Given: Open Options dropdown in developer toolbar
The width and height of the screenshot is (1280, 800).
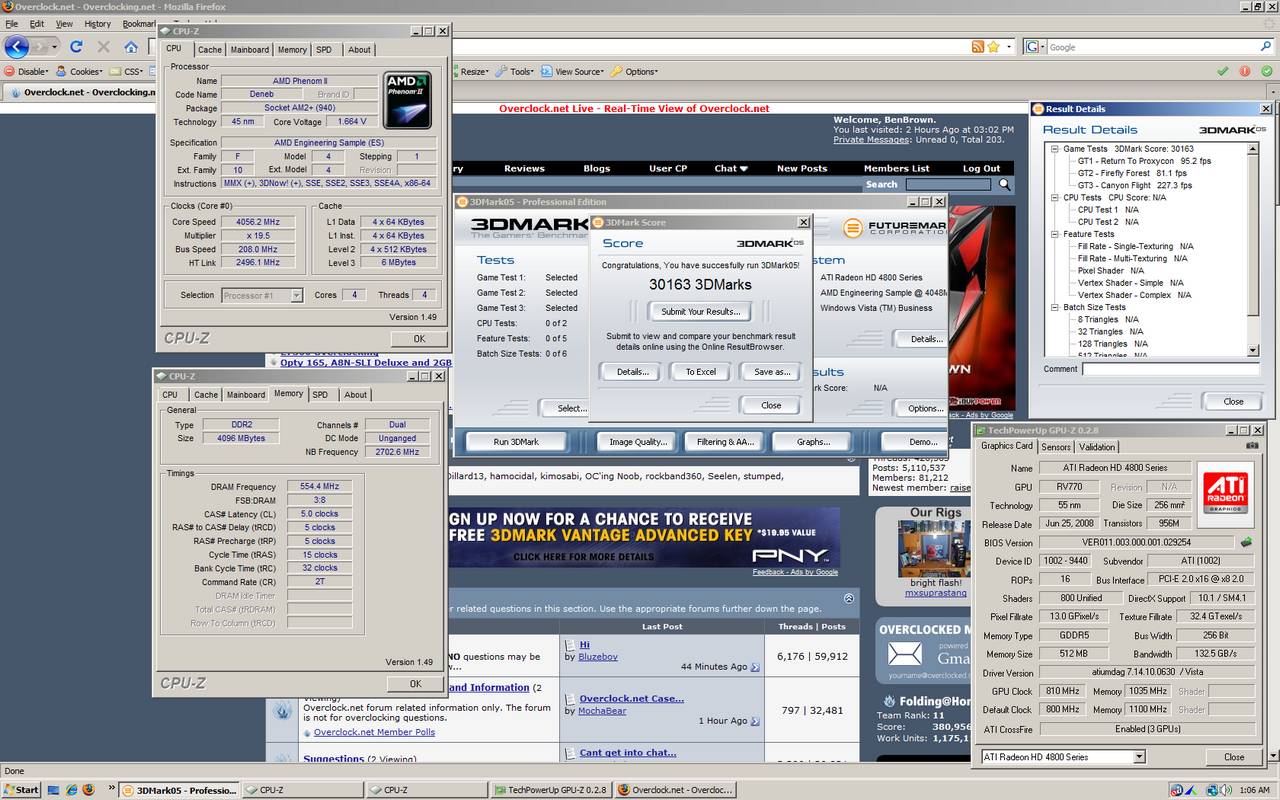Looking at the screenshot, I should pyautogui.click(x=634, y=71).
